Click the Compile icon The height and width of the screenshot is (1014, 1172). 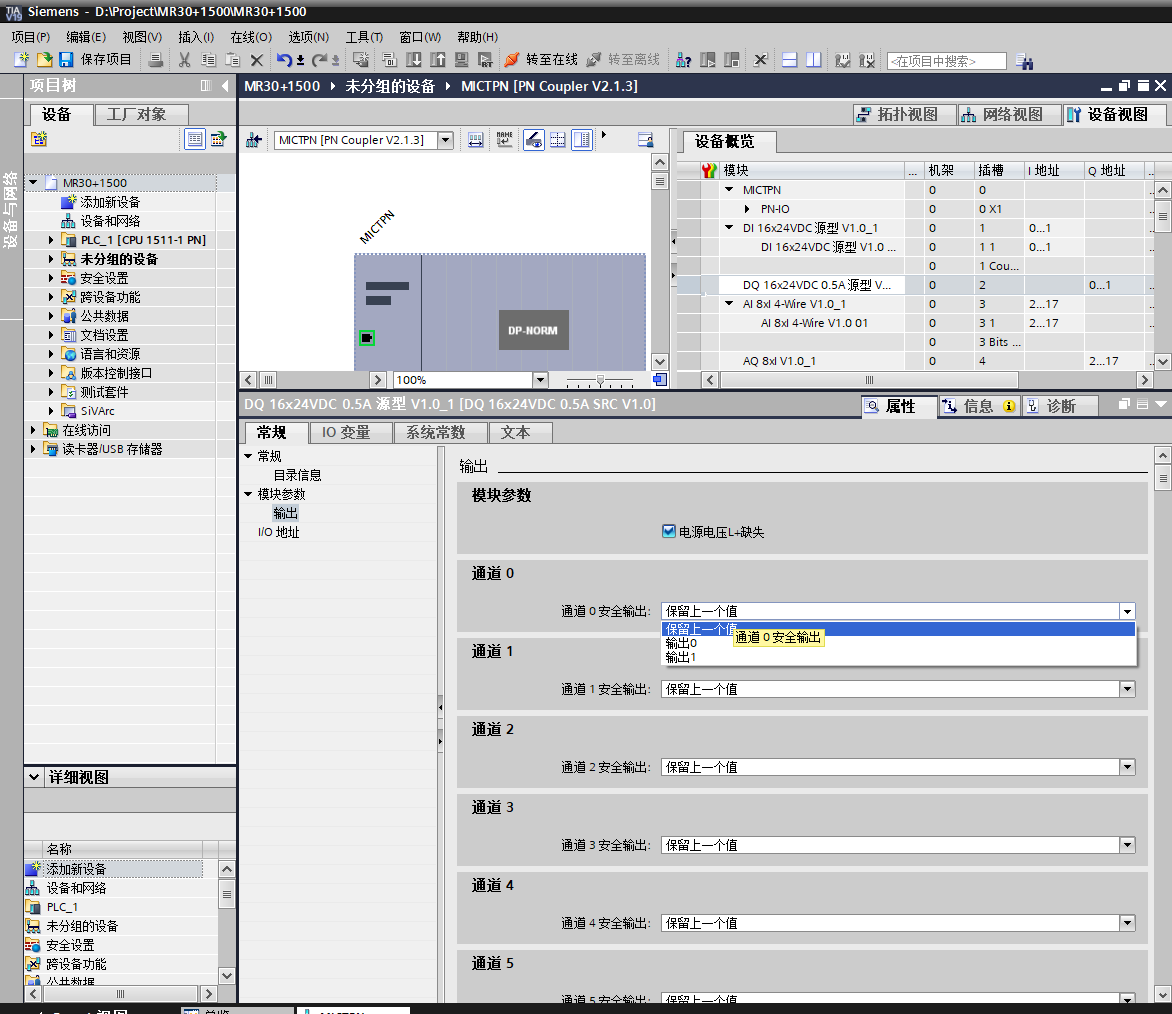pos(389,60)
